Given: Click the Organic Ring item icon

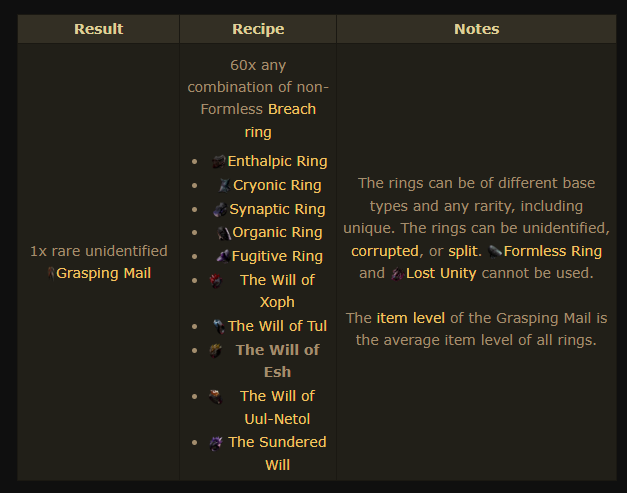Looking at the screenshot, I should point(224,233).
